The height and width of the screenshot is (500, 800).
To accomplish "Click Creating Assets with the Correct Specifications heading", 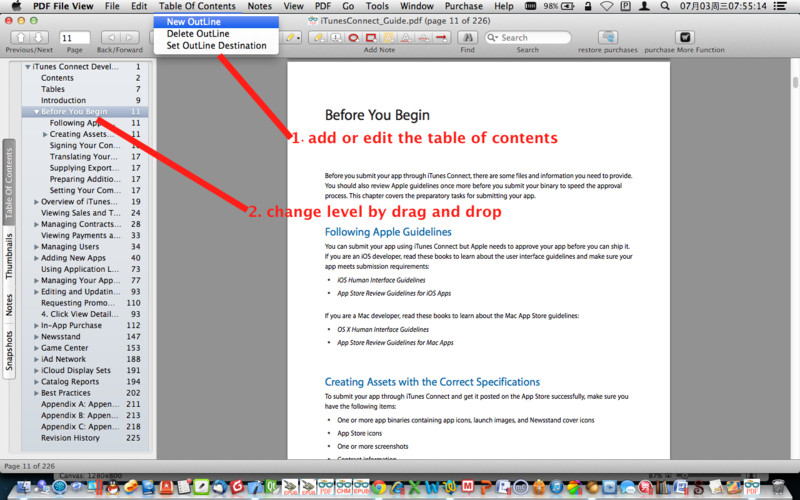I will point(432,382).
